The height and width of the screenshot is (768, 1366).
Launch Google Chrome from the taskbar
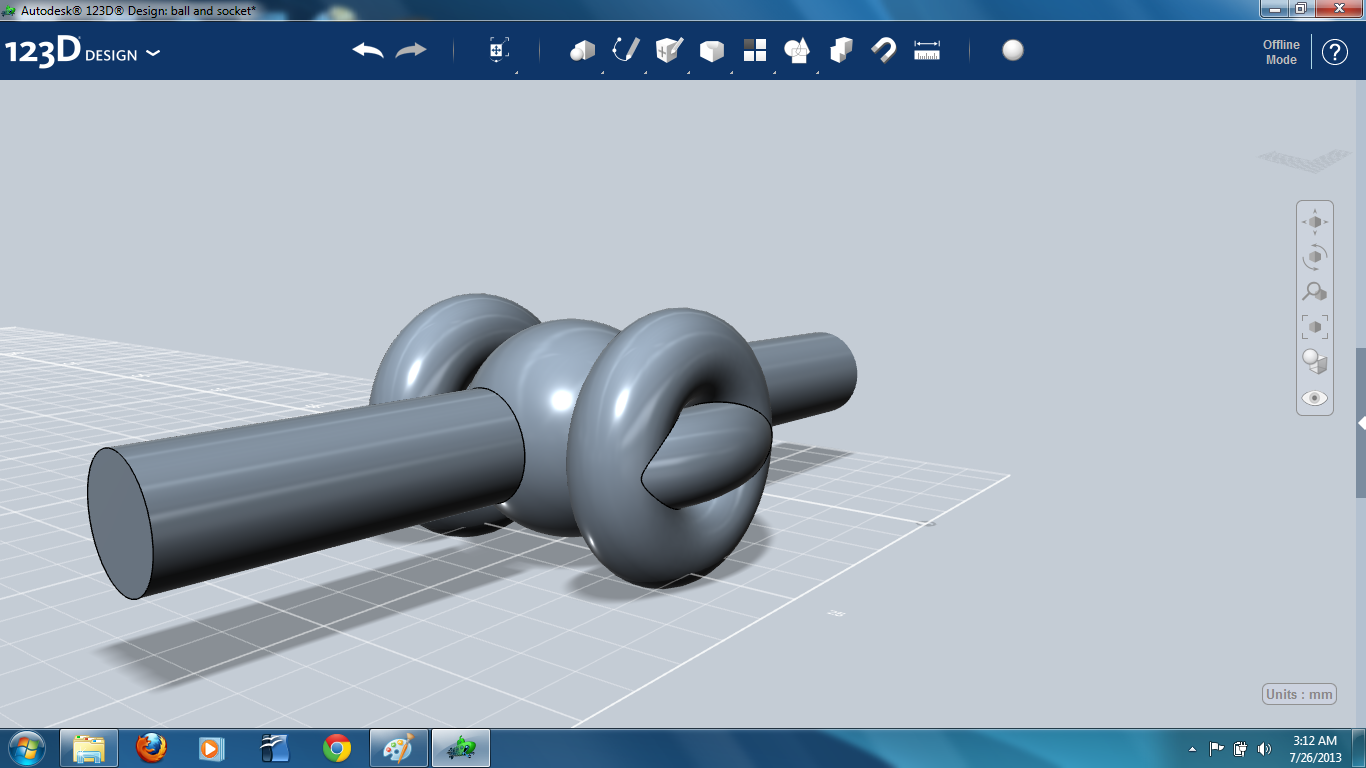[x=337, y=748]
